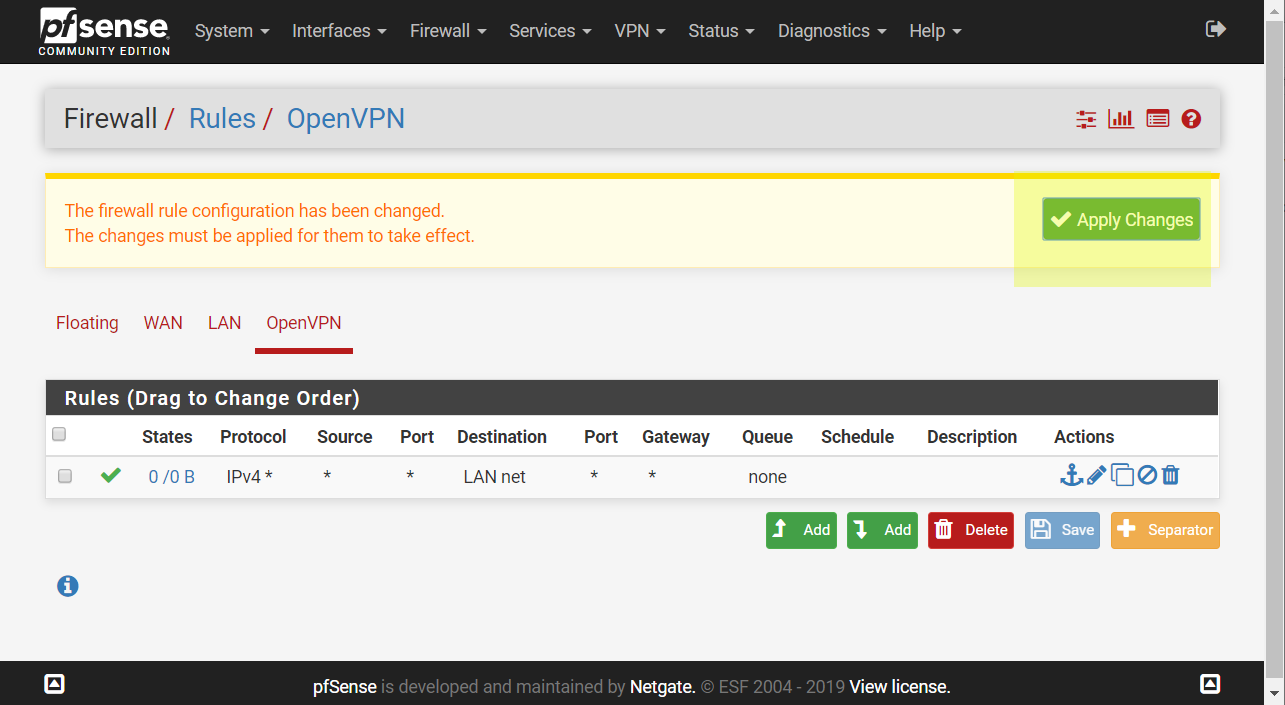The height and width of the screenshot is (705, 1285).
Task: Expand the Status menu
Action: tap(722, 31)
